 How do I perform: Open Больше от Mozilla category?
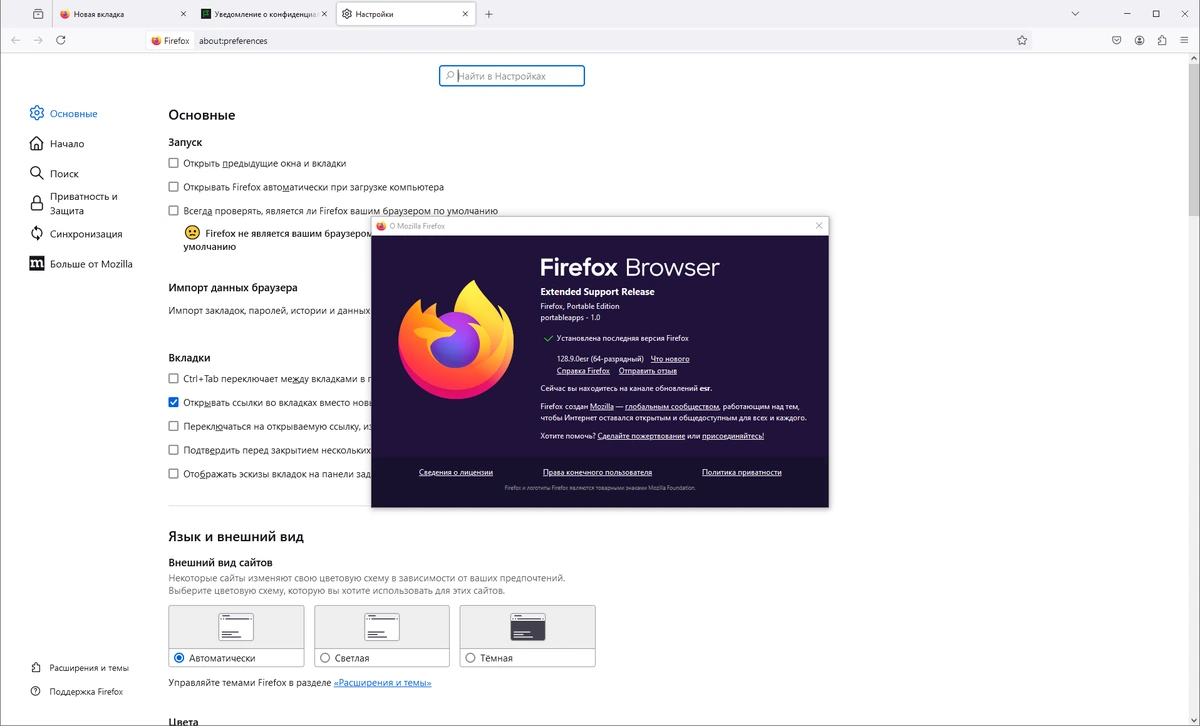(82, 264)
